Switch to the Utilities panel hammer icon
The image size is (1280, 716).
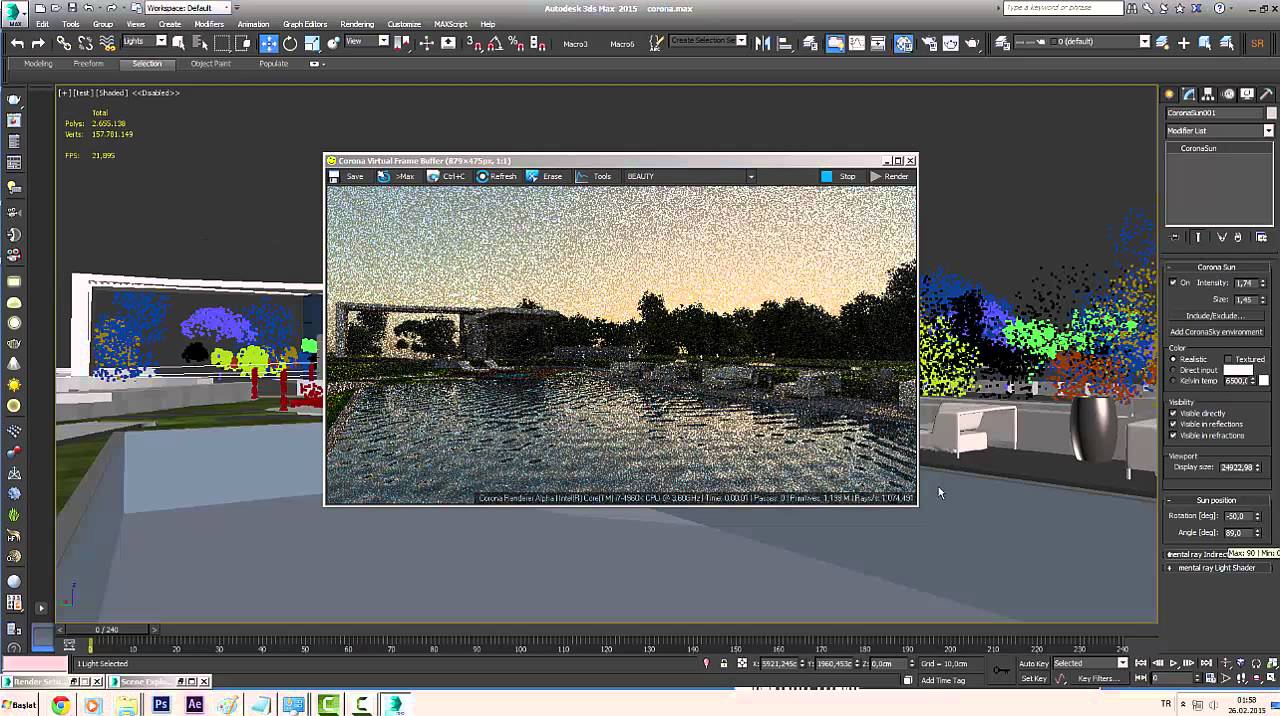click(1266, 94)
